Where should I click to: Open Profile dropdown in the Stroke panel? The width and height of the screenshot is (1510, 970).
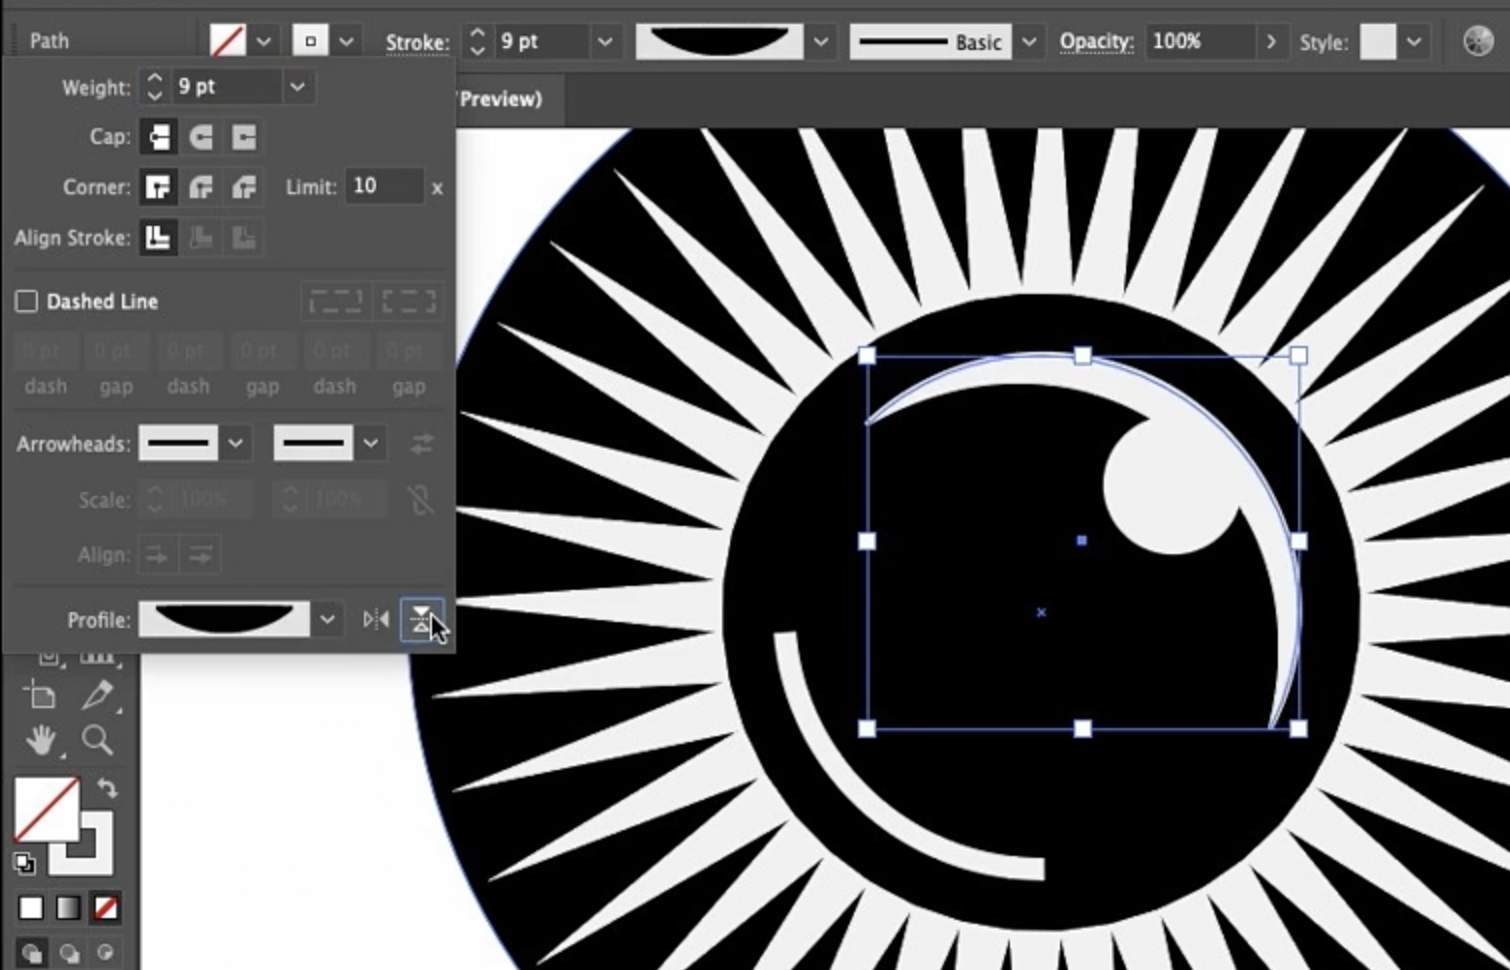pos(327,620)
